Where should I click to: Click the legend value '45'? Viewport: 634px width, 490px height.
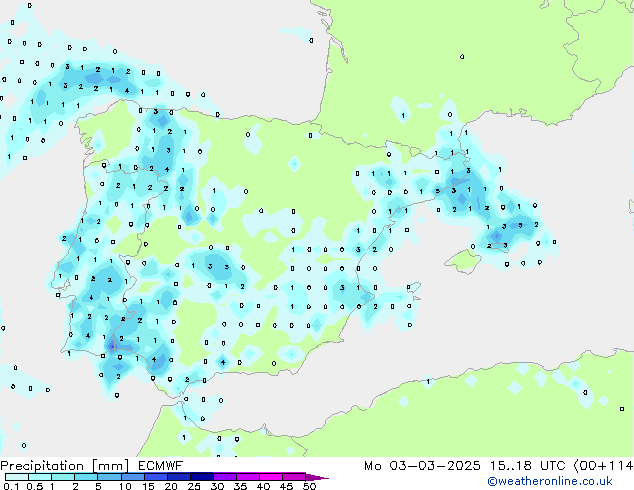(286, 486)
